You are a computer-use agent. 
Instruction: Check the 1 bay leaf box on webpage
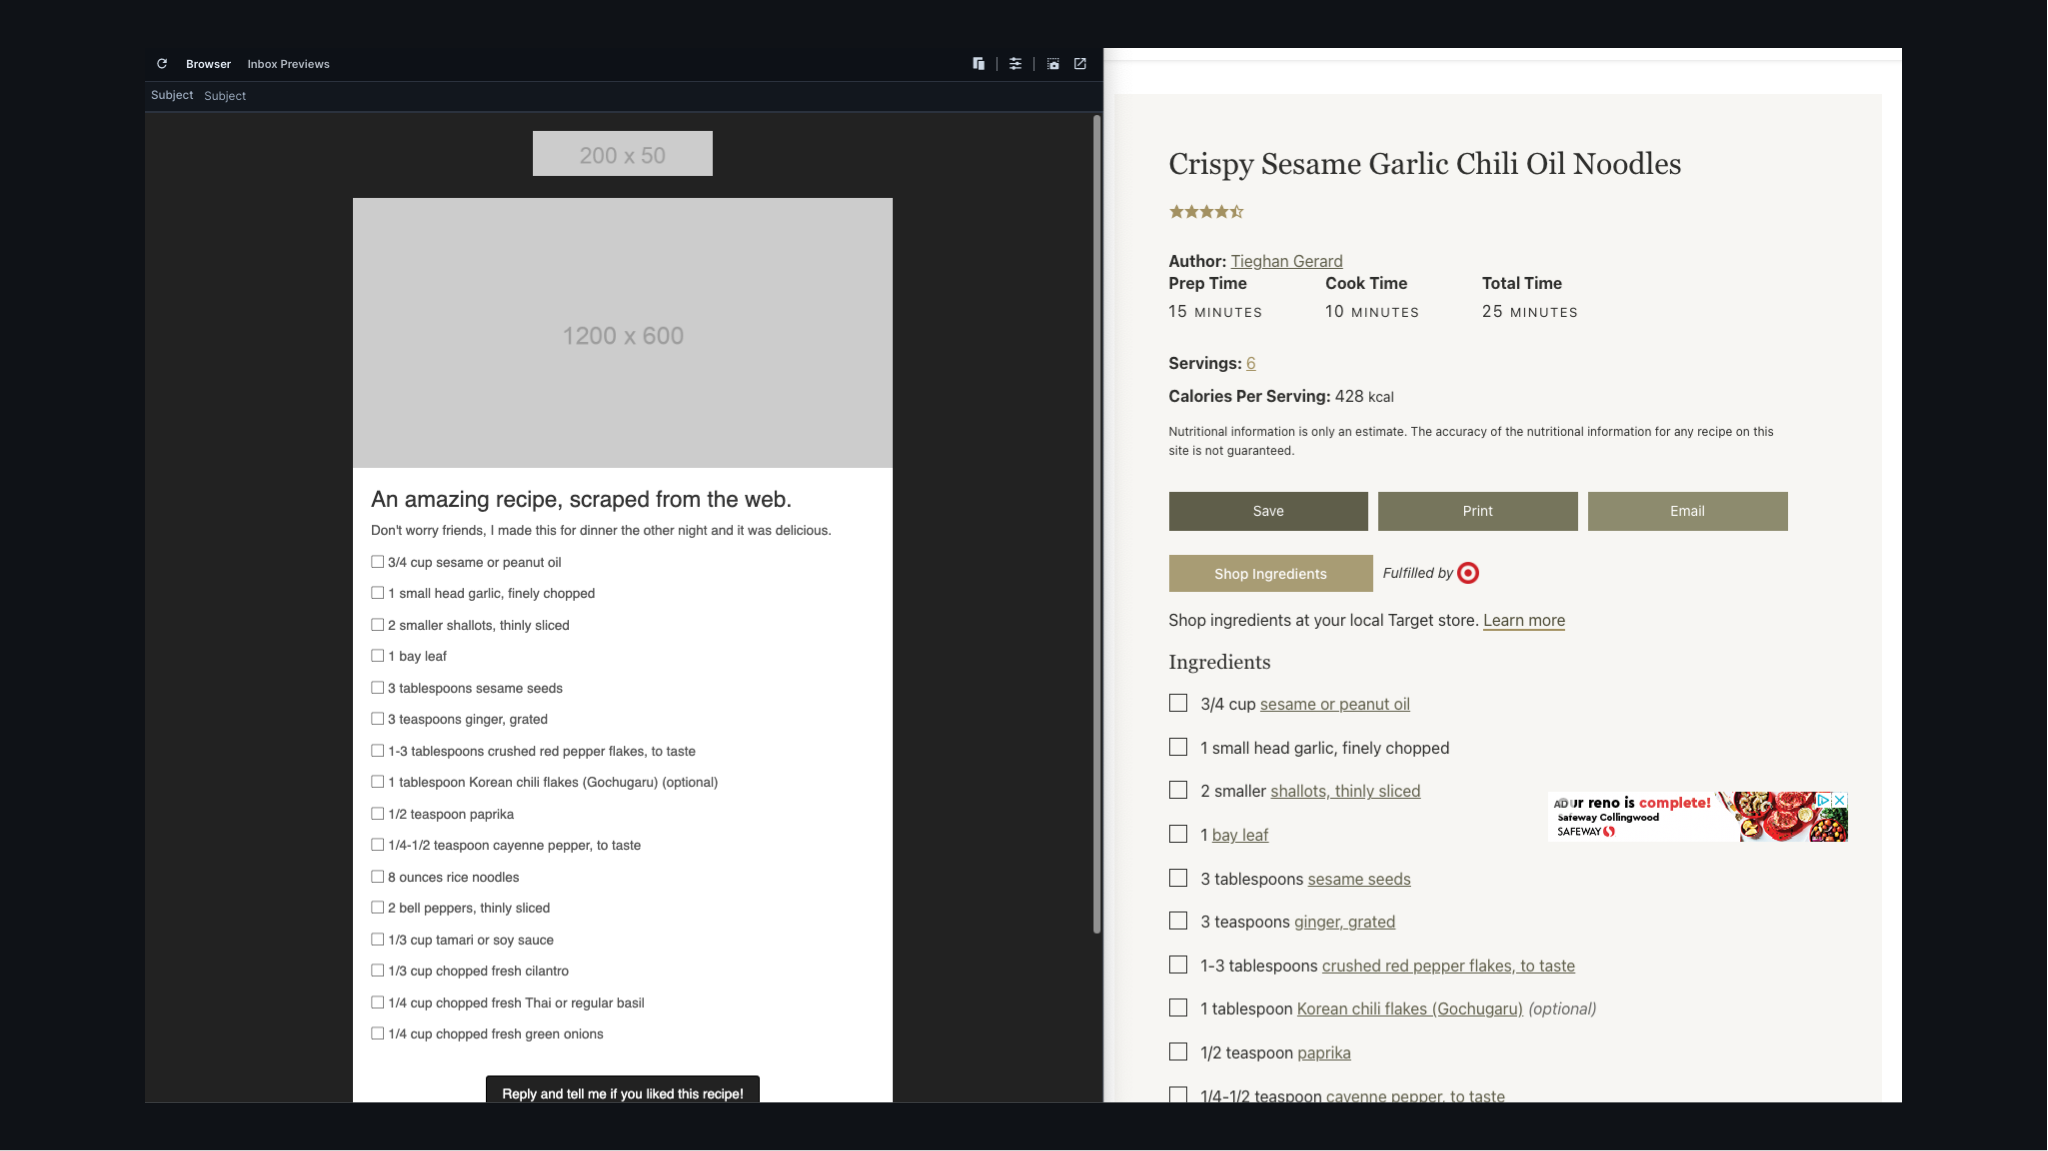pyautogui.click(x=1178, y=834)
